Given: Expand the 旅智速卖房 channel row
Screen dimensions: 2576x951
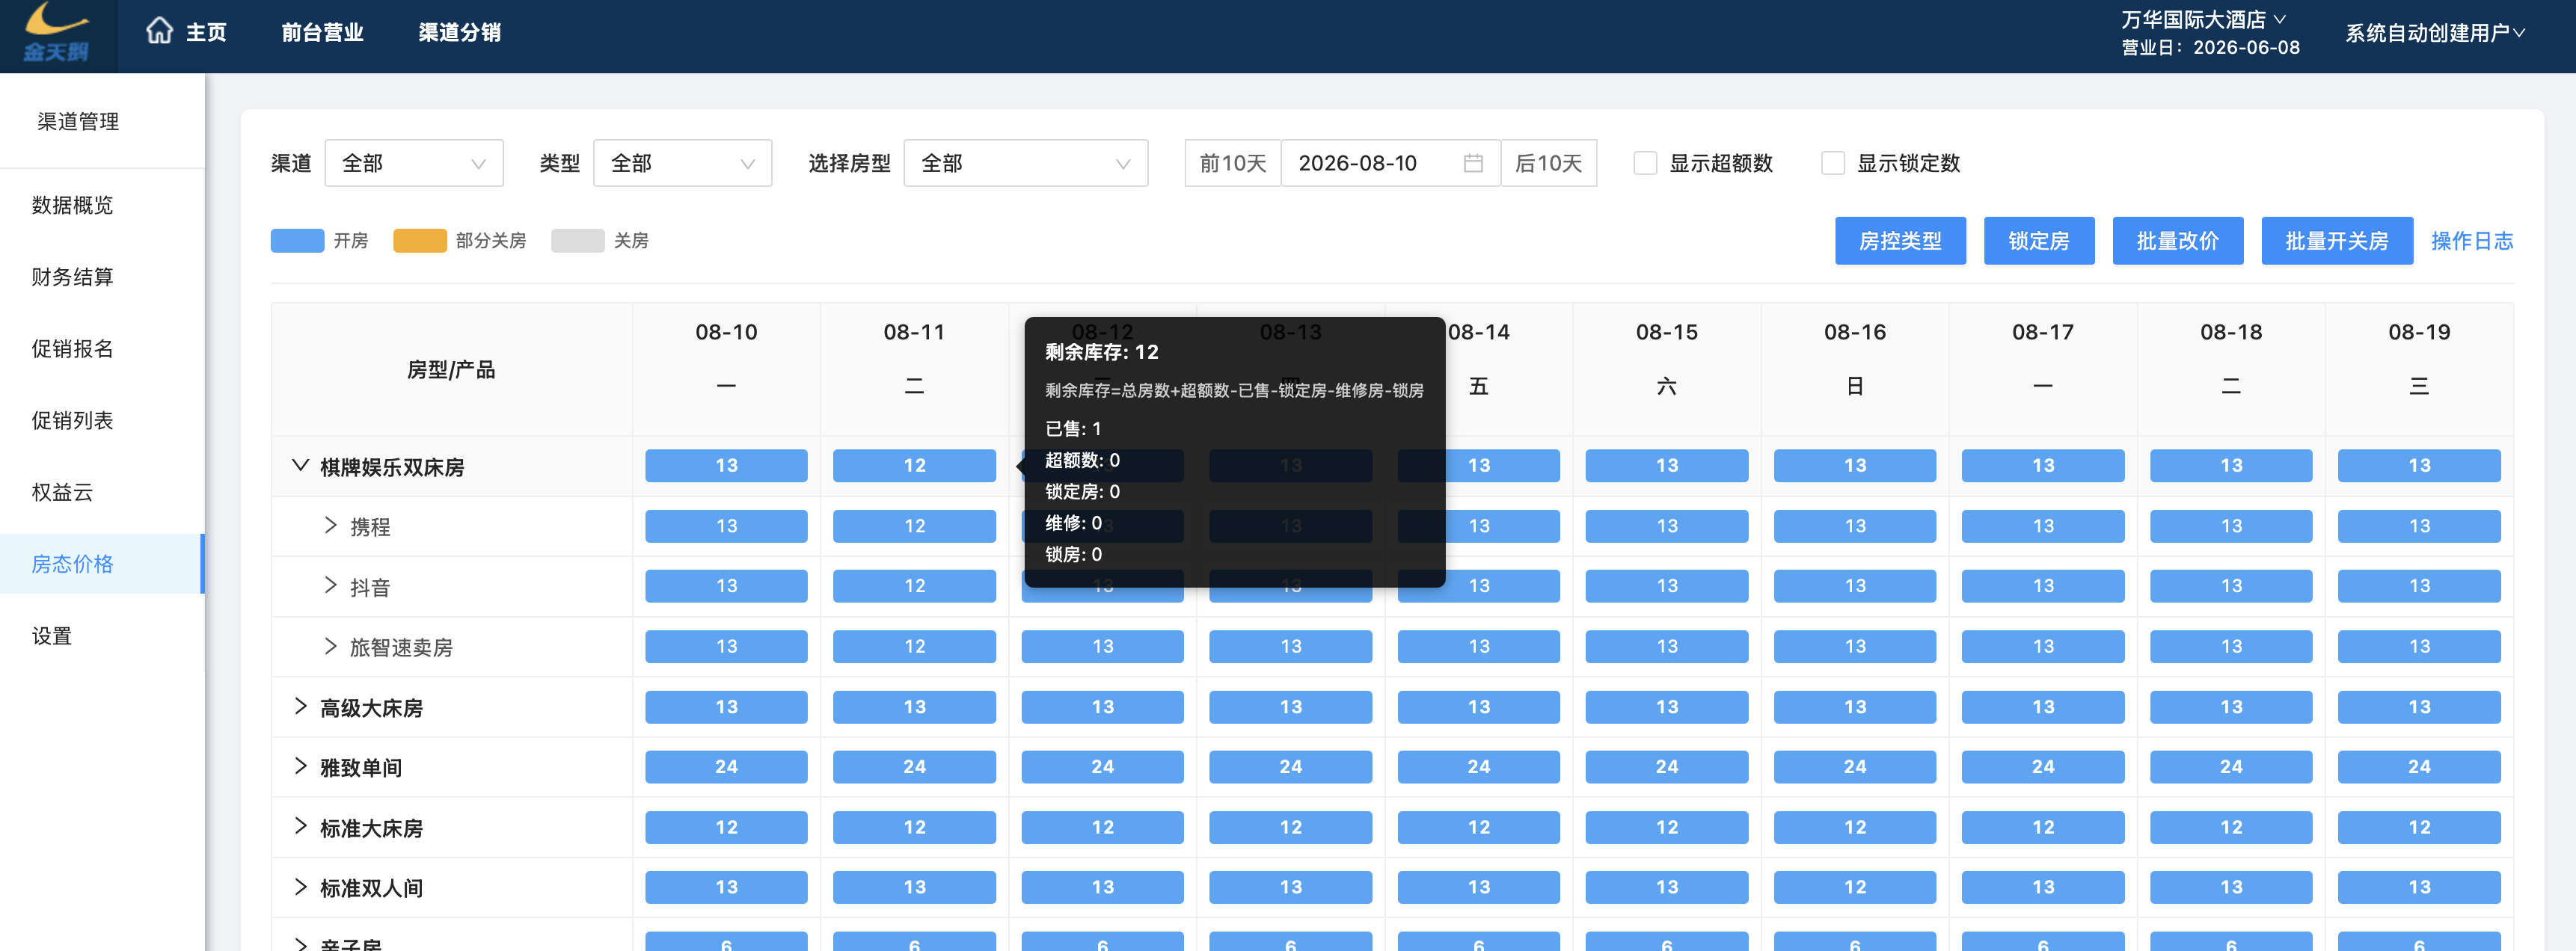Looking at the screenshot, I should pos(330,647).
